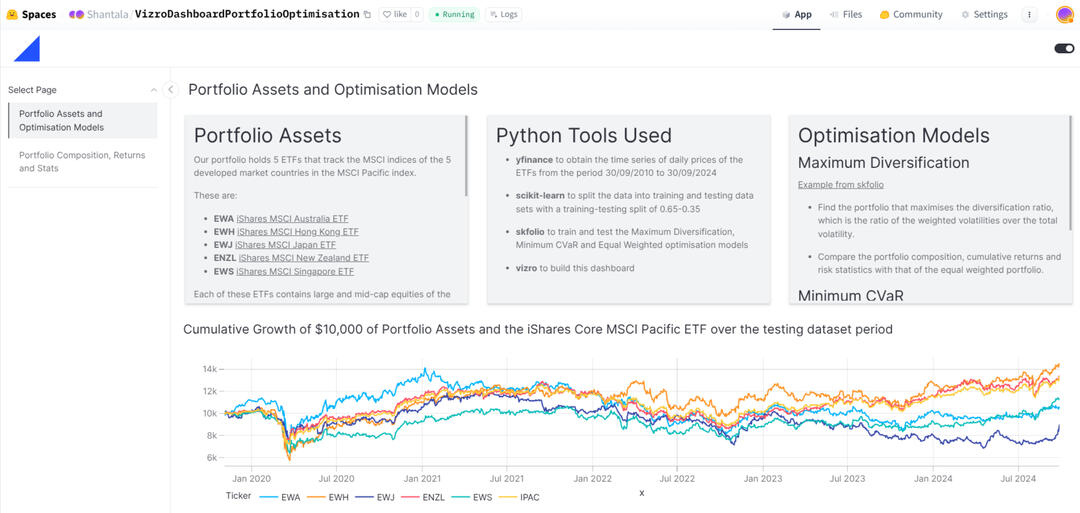The width and height of the screenshot is (1080, 513).
Task: Collapse the left sidebar panel
Action: [x=170, y=90]
